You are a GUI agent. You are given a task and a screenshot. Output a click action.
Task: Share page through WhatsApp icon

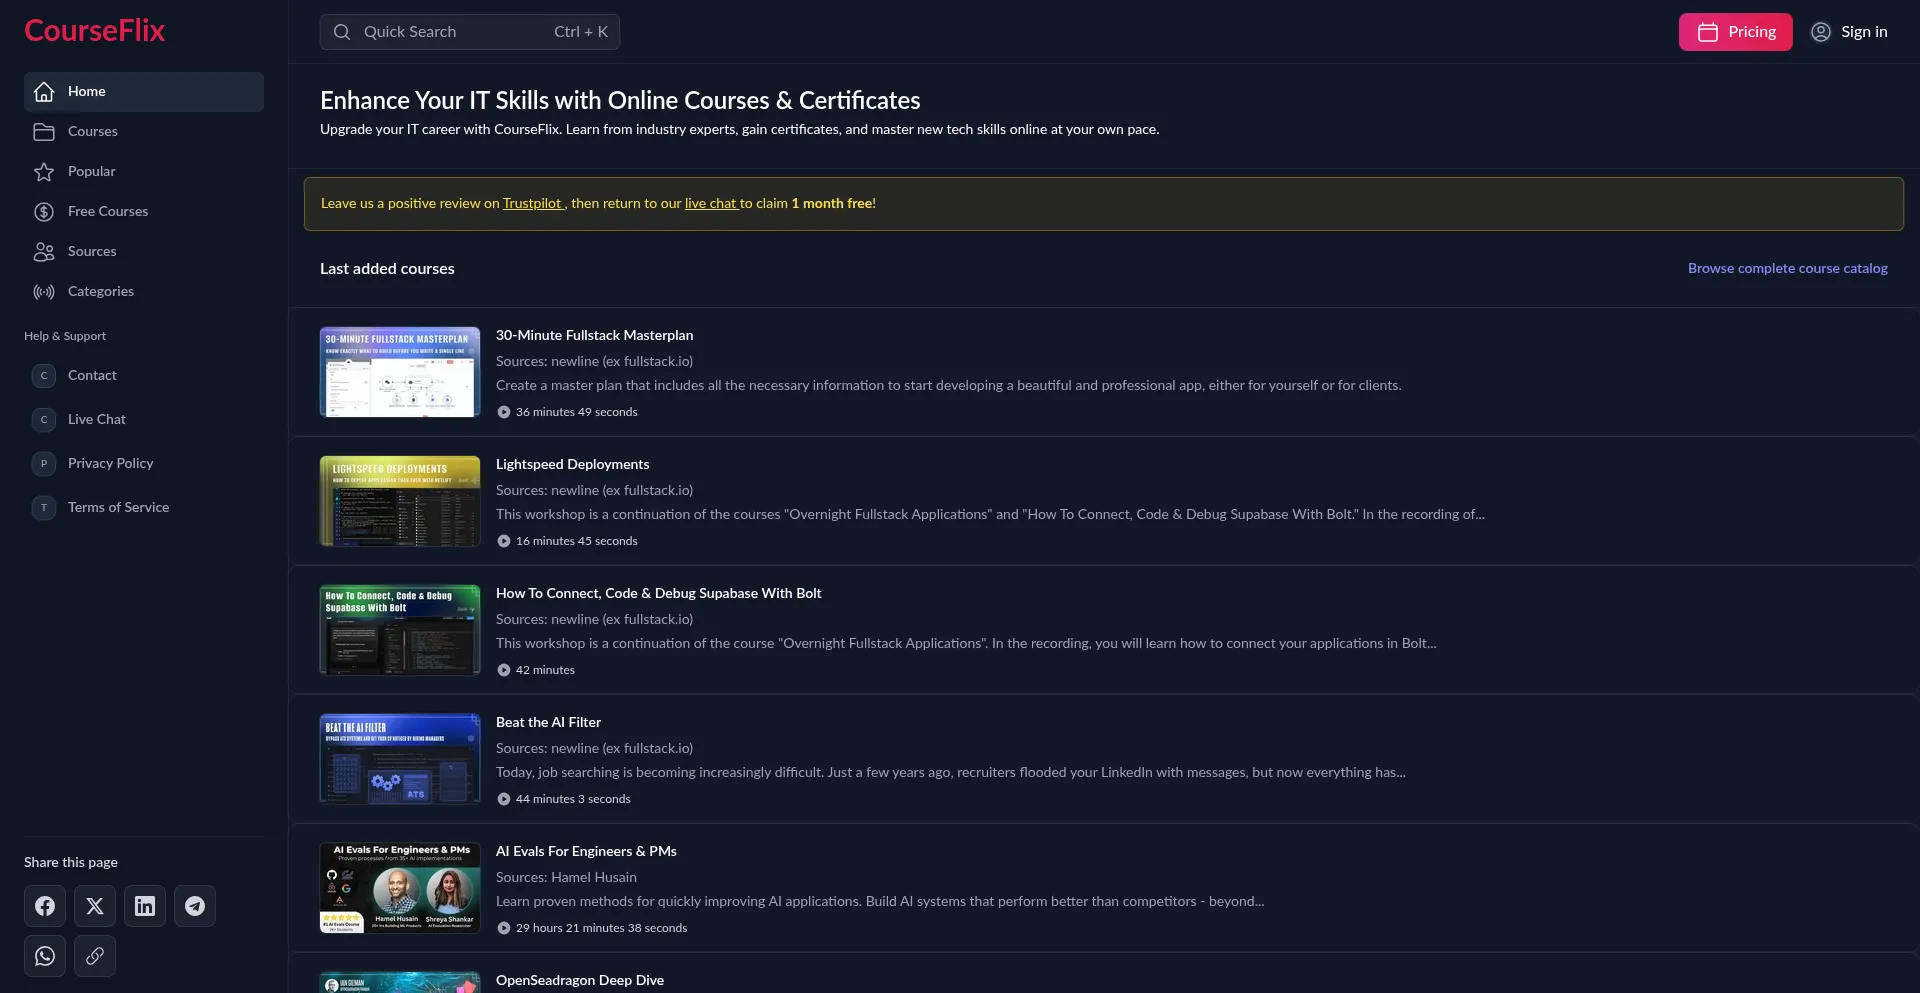click(x=45, y=956)
